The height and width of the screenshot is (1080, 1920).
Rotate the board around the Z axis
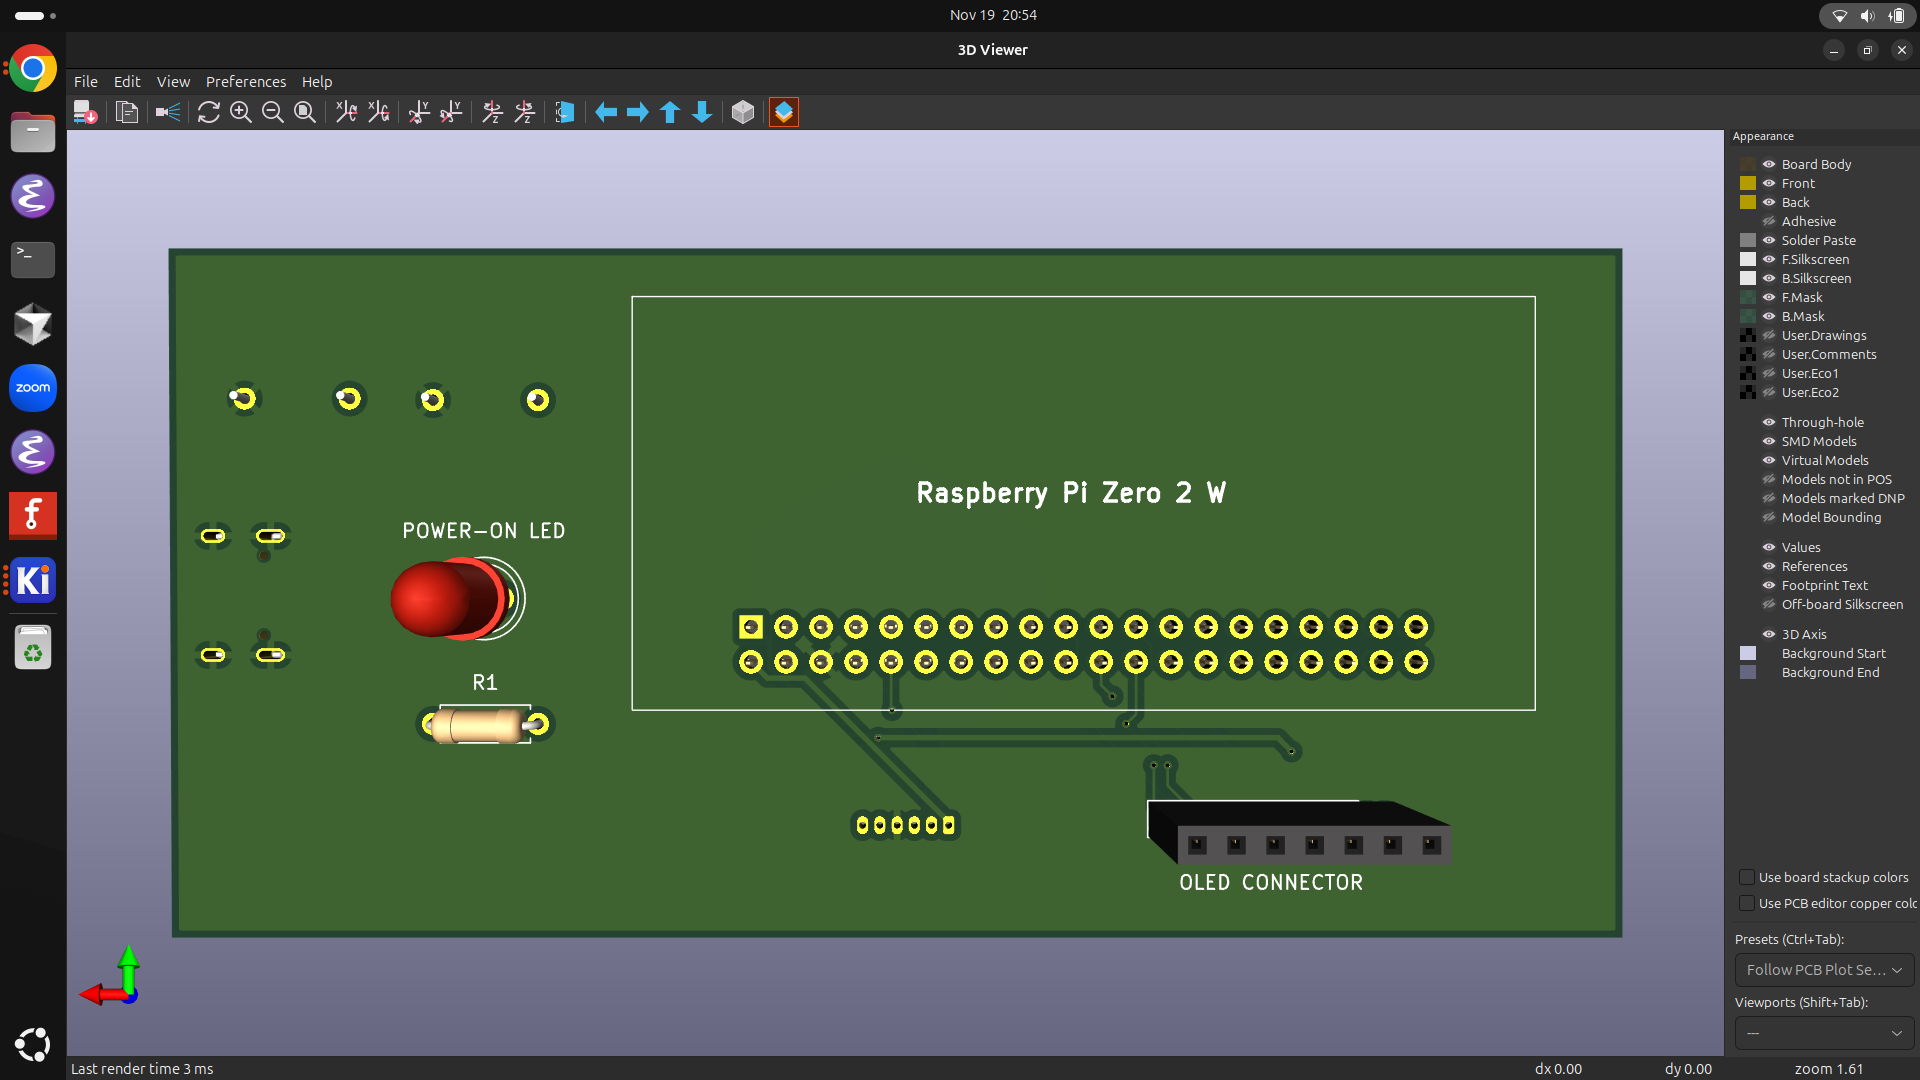492,112
